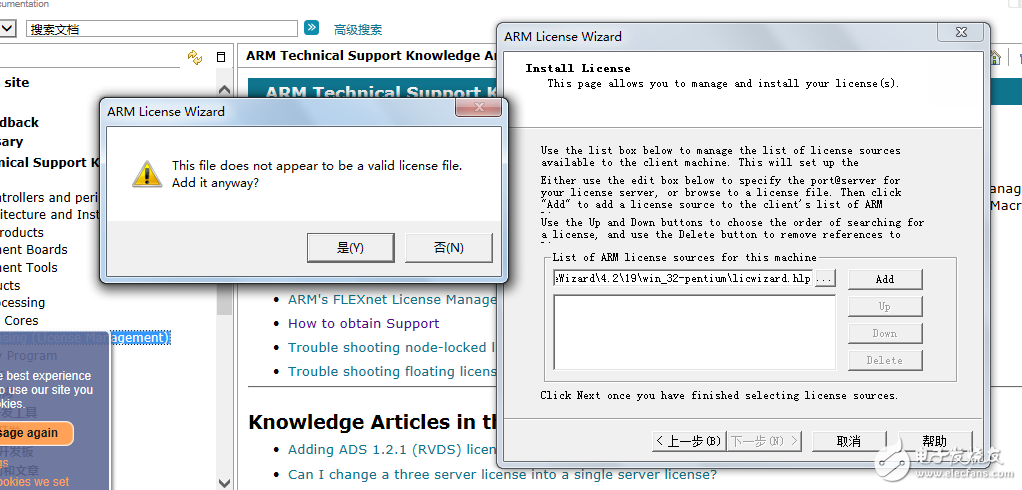
Task: Close the ARM License Wizard warning dialog
Action: (478, 107)
